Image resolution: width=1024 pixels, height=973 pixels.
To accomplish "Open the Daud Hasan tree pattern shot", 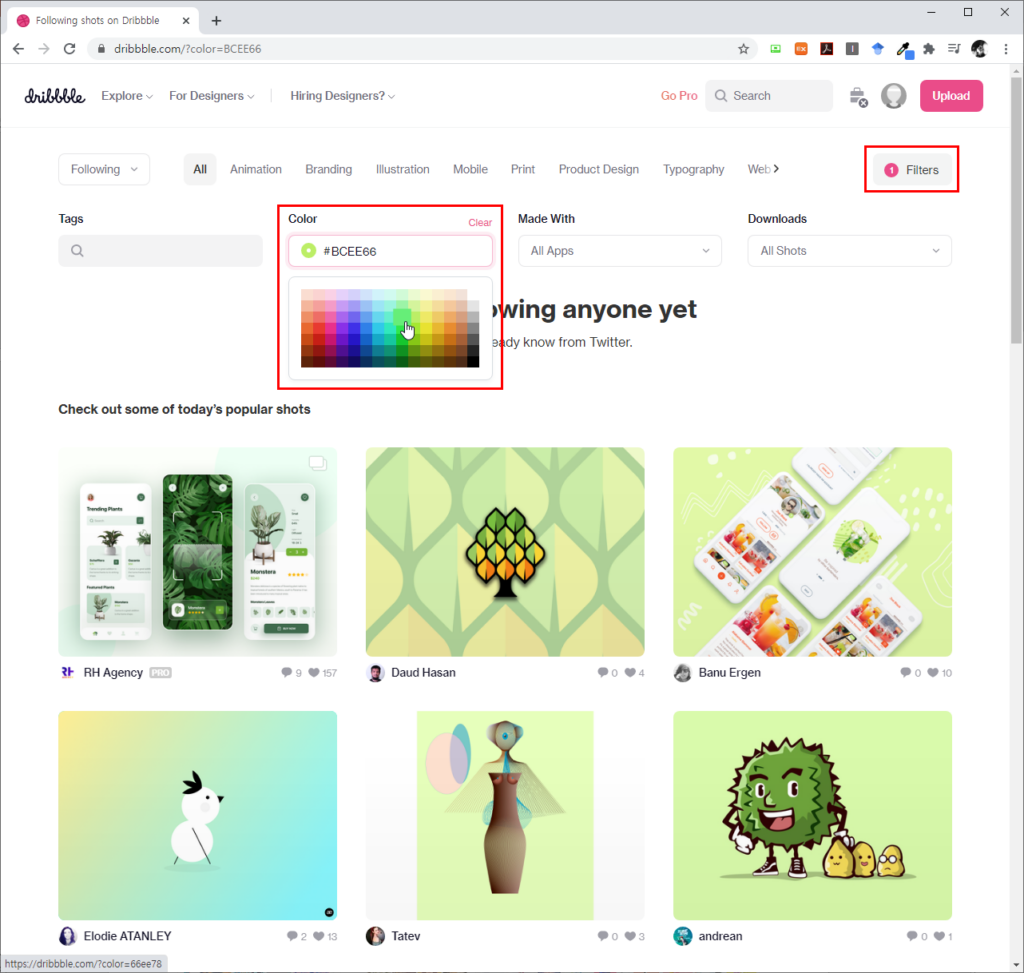I will tap(504, 551).
